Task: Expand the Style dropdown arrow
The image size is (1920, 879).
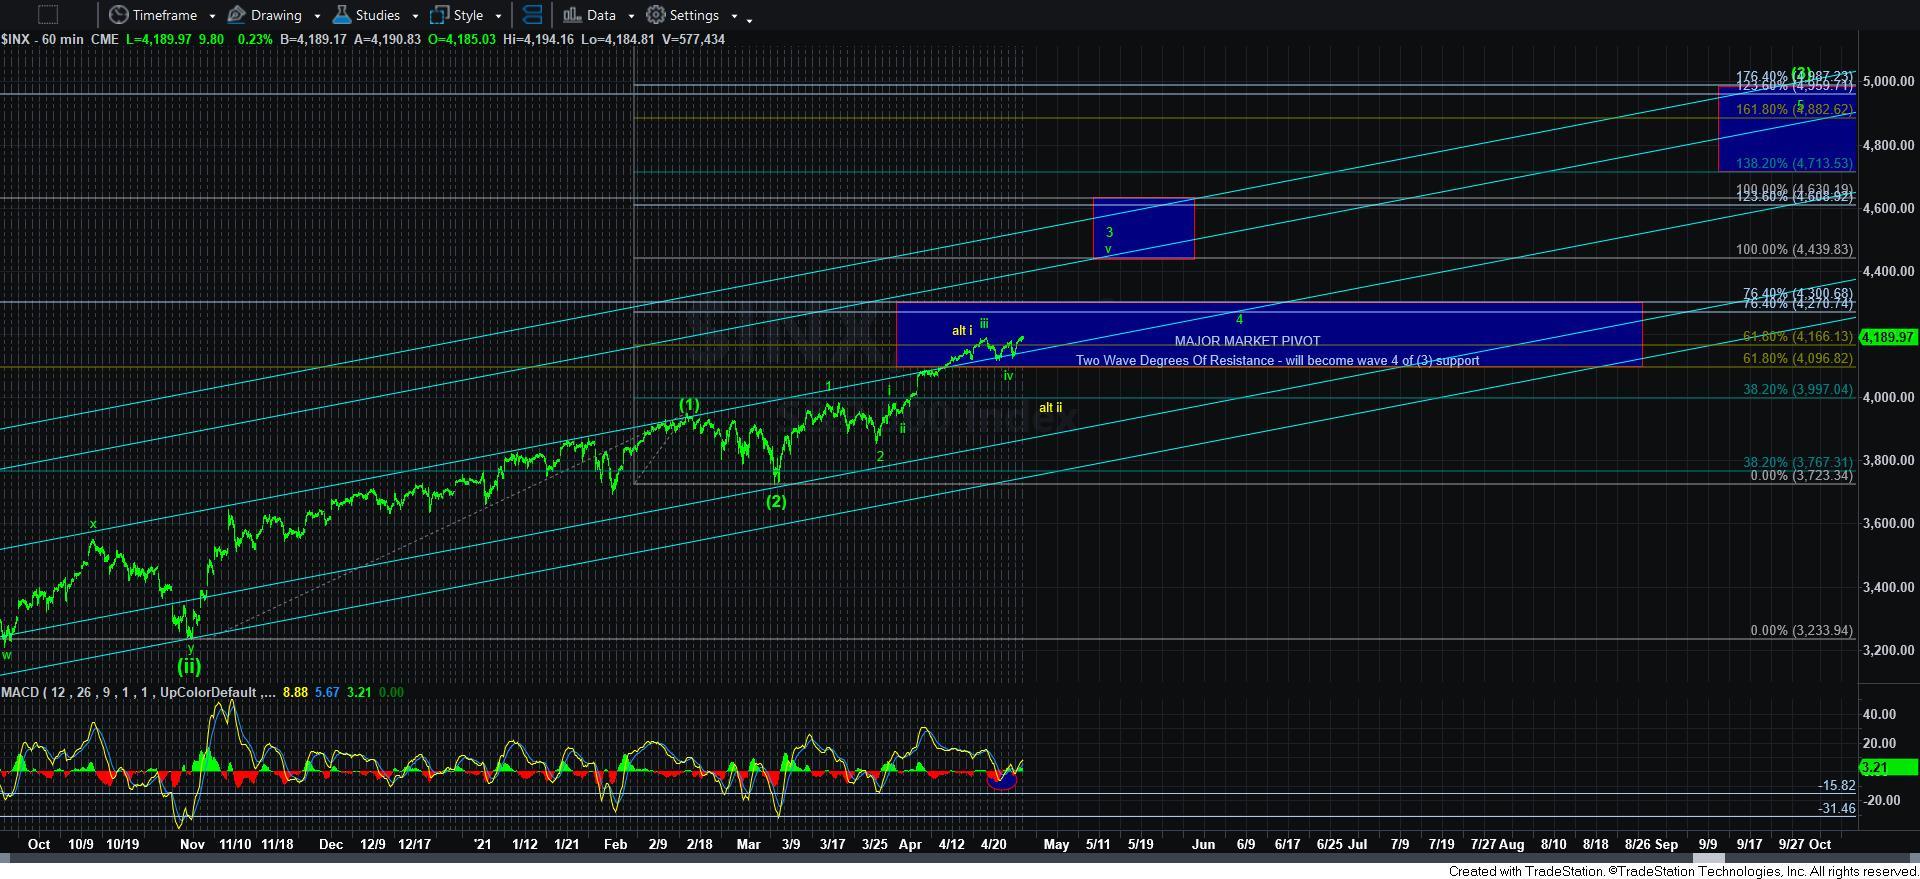Action: point(498,16)
